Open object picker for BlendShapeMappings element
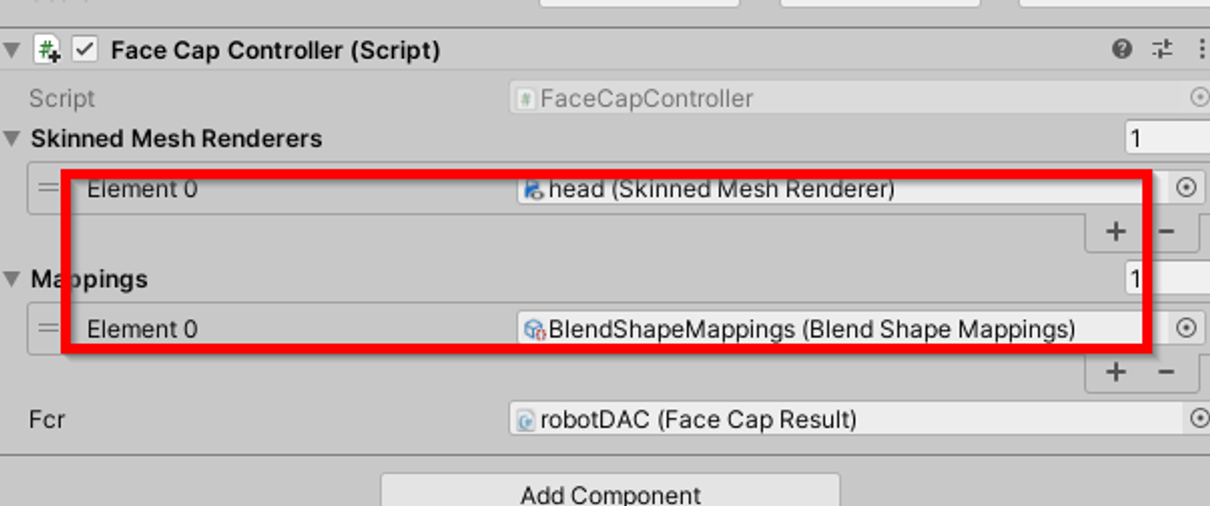1210x506 pixels. tap(1186, 328)
